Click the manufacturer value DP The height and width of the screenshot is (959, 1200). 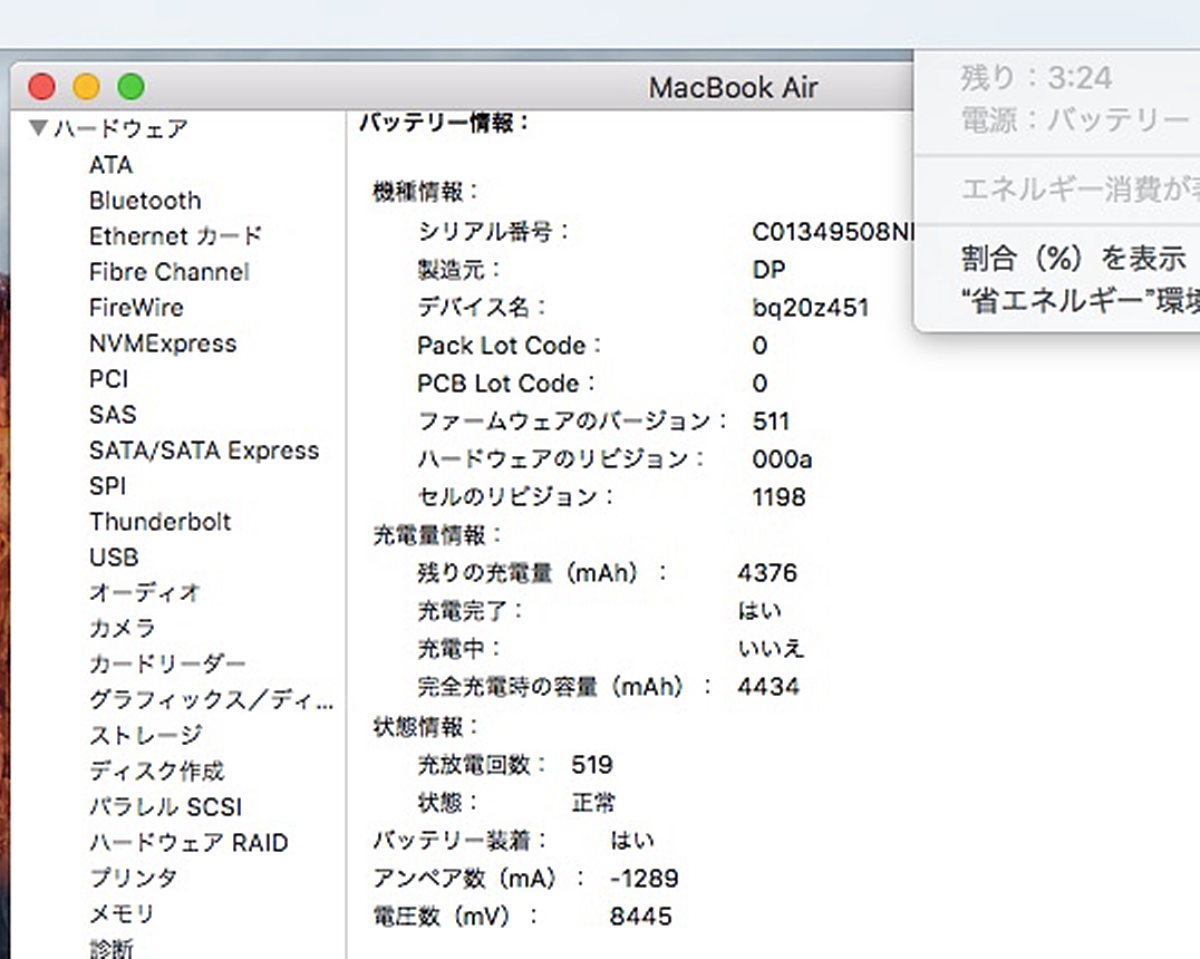[769, 270]
